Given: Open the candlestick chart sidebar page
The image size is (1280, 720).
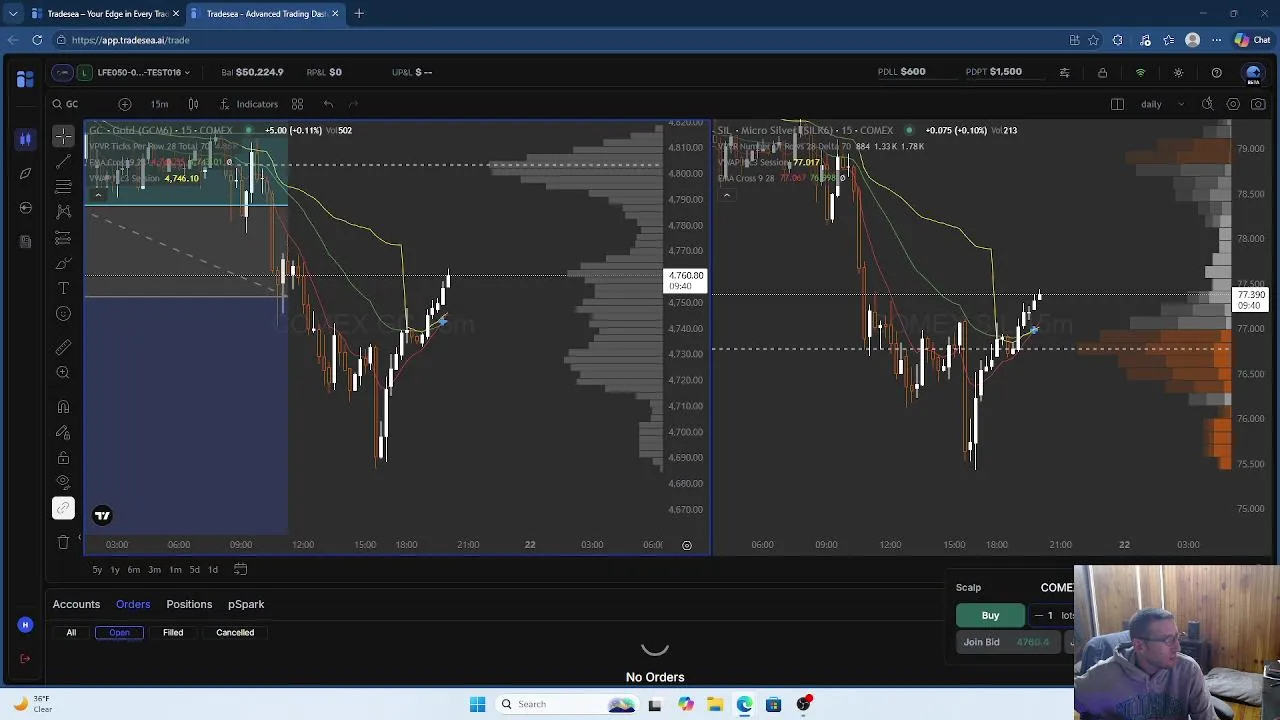Looking at the screenshot, I should click(25, 139).
